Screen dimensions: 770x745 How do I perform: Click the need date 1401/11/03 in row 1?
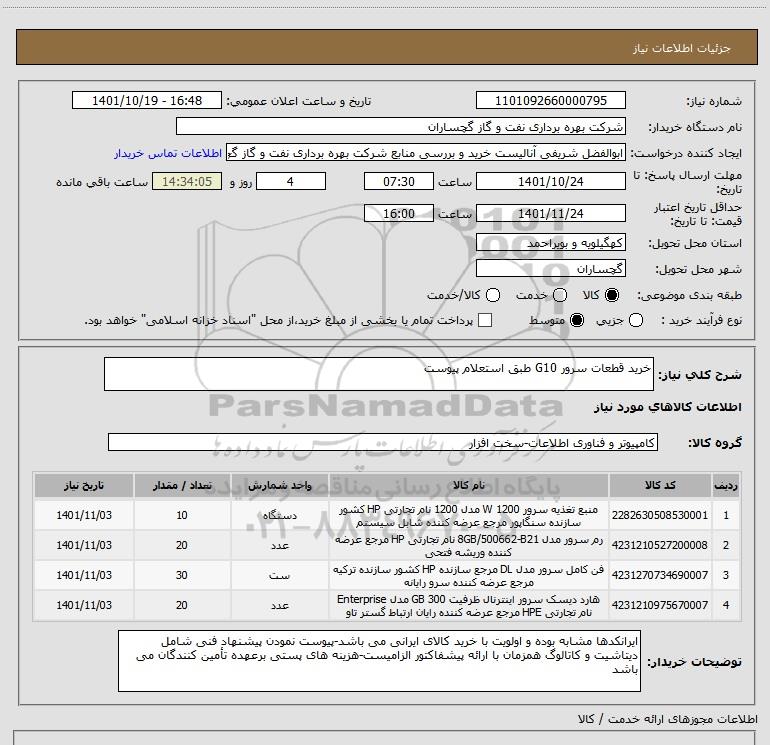[84, 515]
